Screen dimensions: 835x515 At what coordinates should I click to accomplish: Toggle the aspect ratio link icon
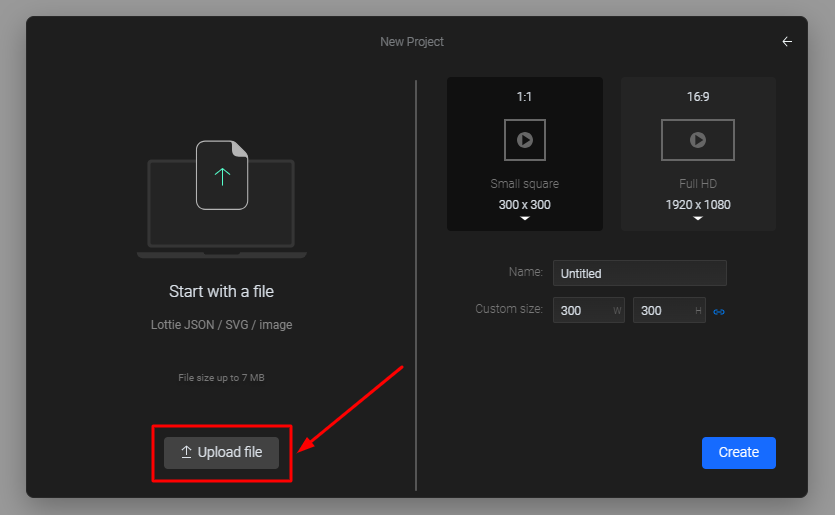click(x=719, y=312)
